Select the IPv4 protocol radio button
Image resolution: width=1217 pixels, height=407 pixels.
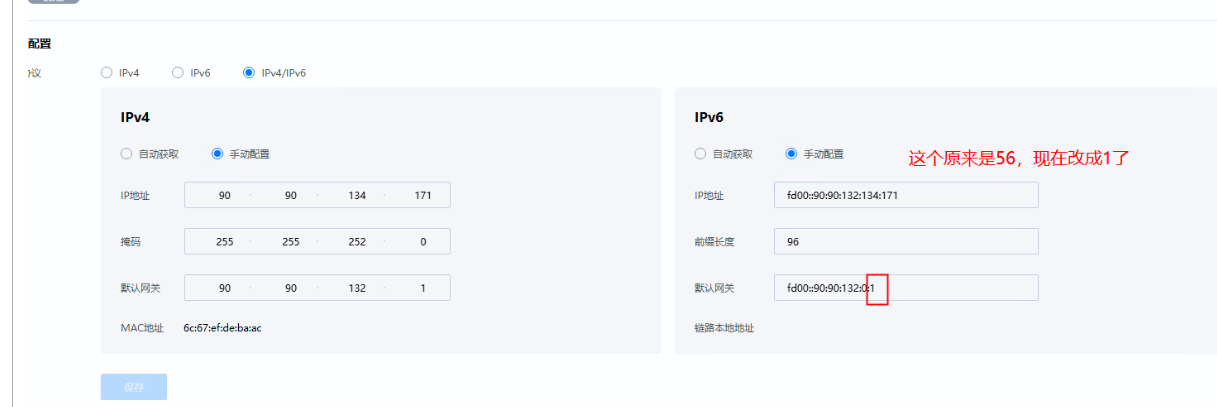click(x=106, y=73)
